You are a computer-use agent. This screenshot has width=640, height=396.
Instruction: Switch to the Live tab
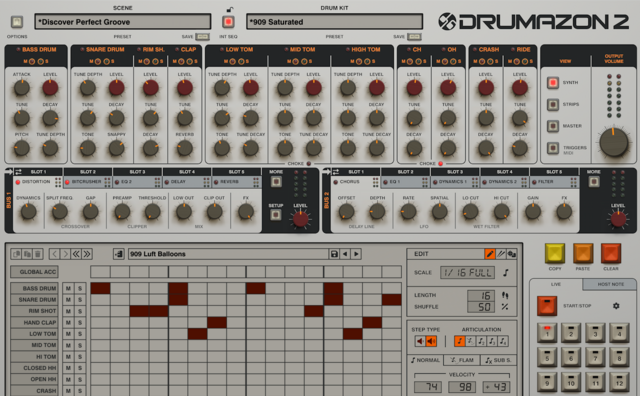click(556, 284)
